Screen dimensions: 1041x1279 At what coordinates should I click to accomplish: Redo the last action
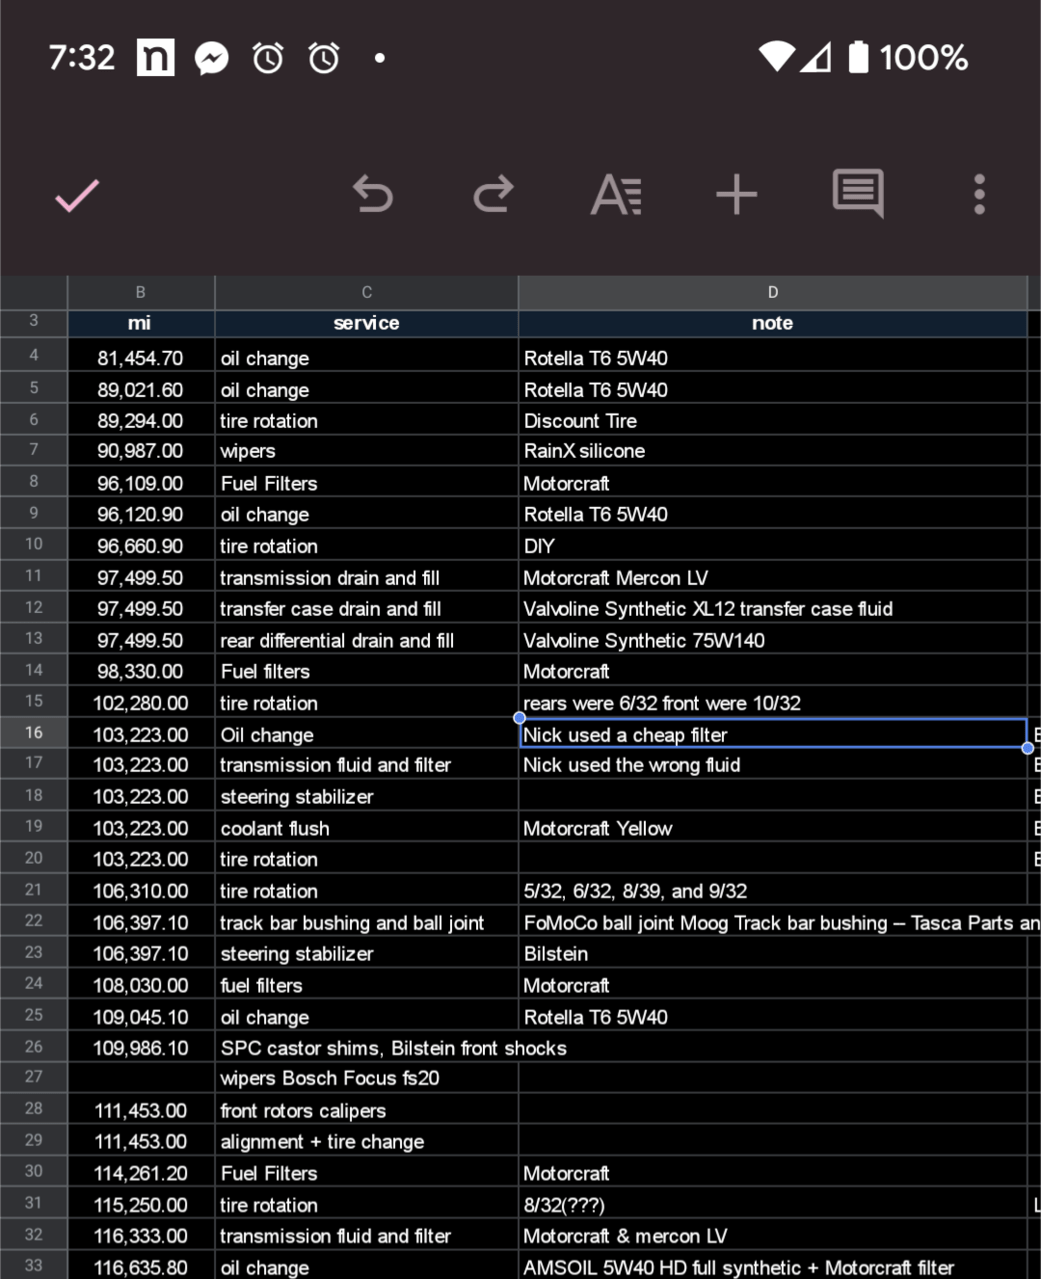pyautogui.click(x=493, y=194)
